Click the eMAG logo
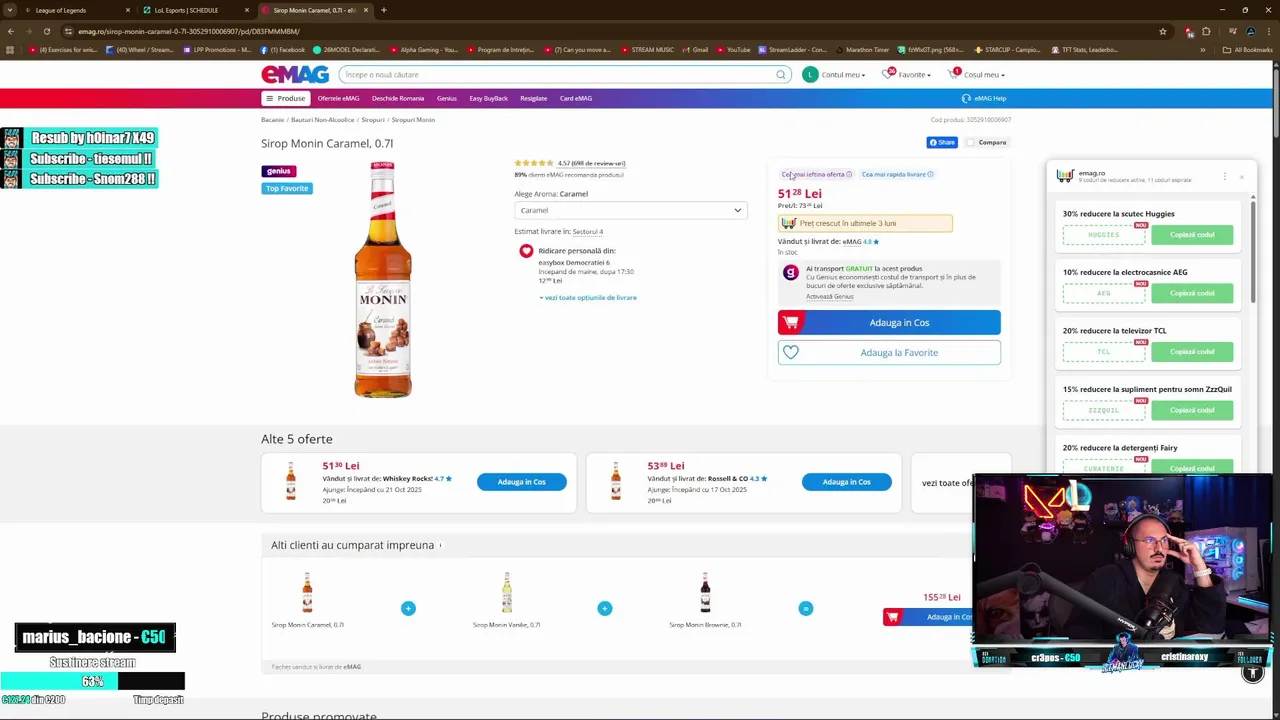Viewport: 1280px width, 720px height. point(295,75)
